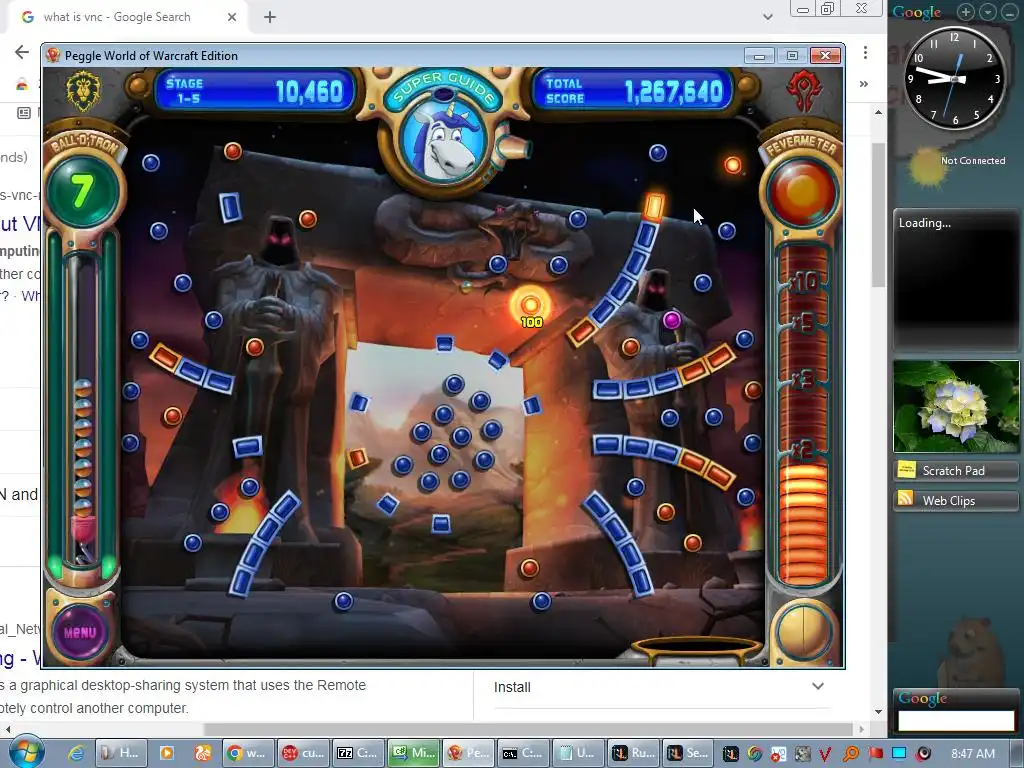Viewport: 1024px width, 768px height.
Task: Open a new Chrome tab with plus button
Action: [x=270, y=17]
